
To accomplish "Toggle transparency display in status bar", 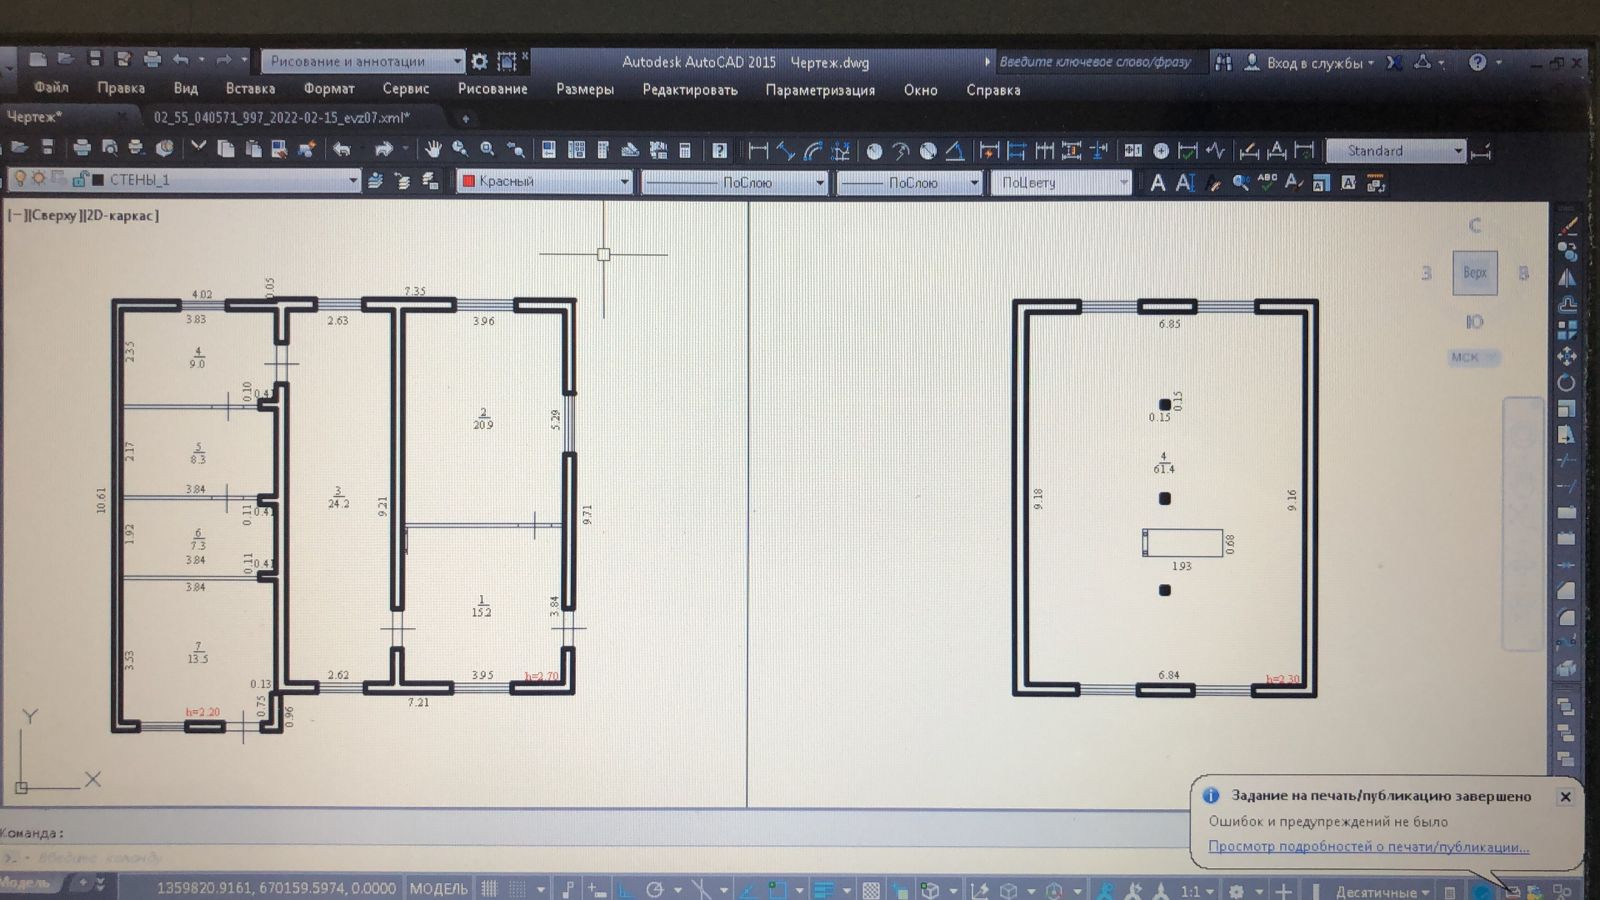I will click(x=871, y=889).
